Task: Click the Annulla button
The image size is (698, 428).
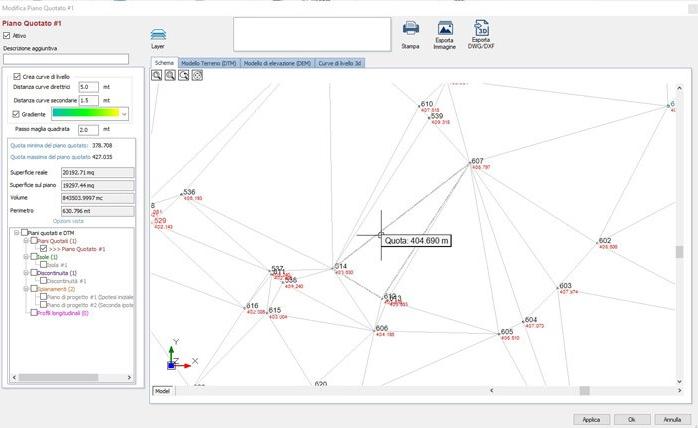Action: click(x=672, y=418)
